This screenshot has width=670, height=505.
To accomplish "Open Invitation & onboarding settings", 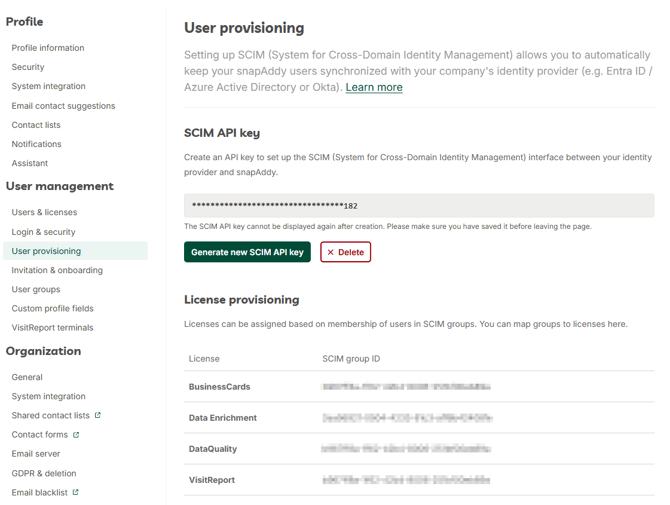I will pos(57,270).
